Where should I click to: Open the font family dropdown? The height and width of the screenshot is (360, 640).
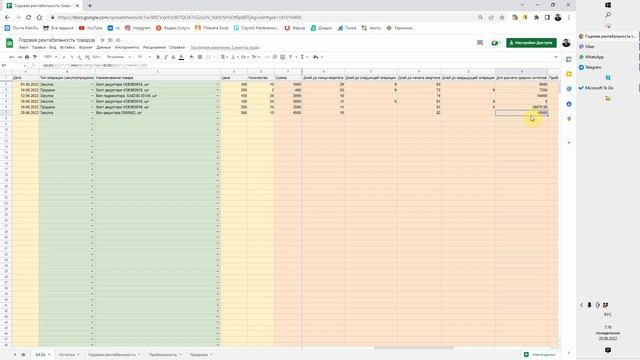click(x=119, y=57)
